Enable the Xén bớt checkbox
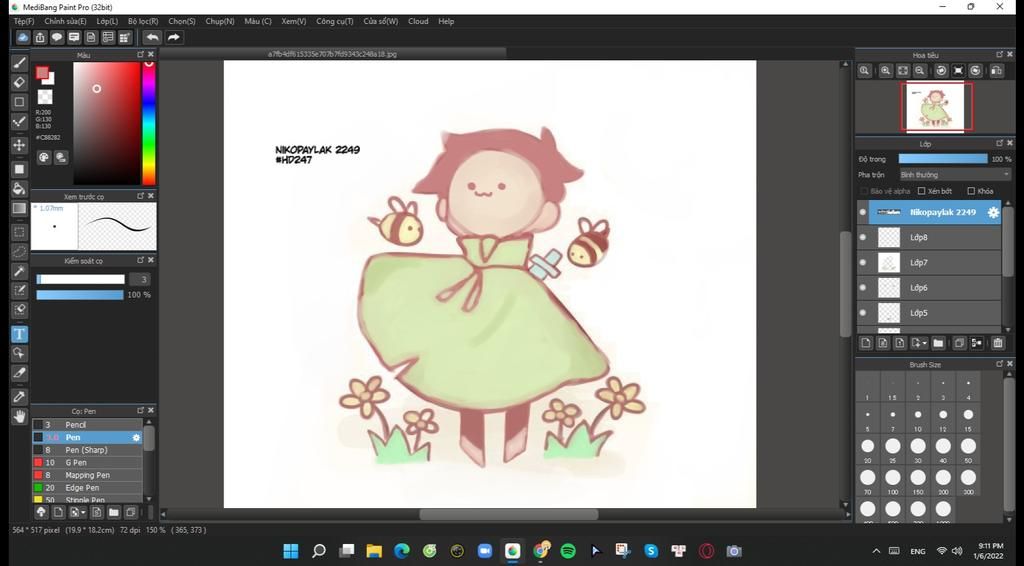This screenshot has width=1024, height=566. [x=922, y=191]
